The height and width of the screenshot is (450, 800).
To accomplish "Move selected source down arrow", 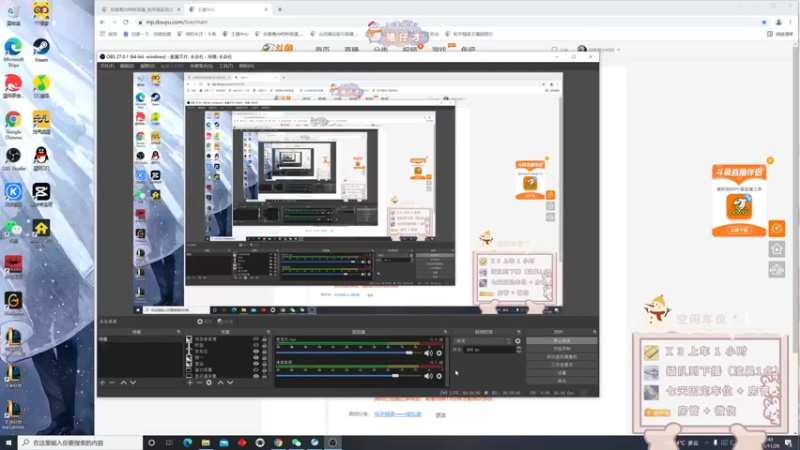I will [x=230, y=382].
